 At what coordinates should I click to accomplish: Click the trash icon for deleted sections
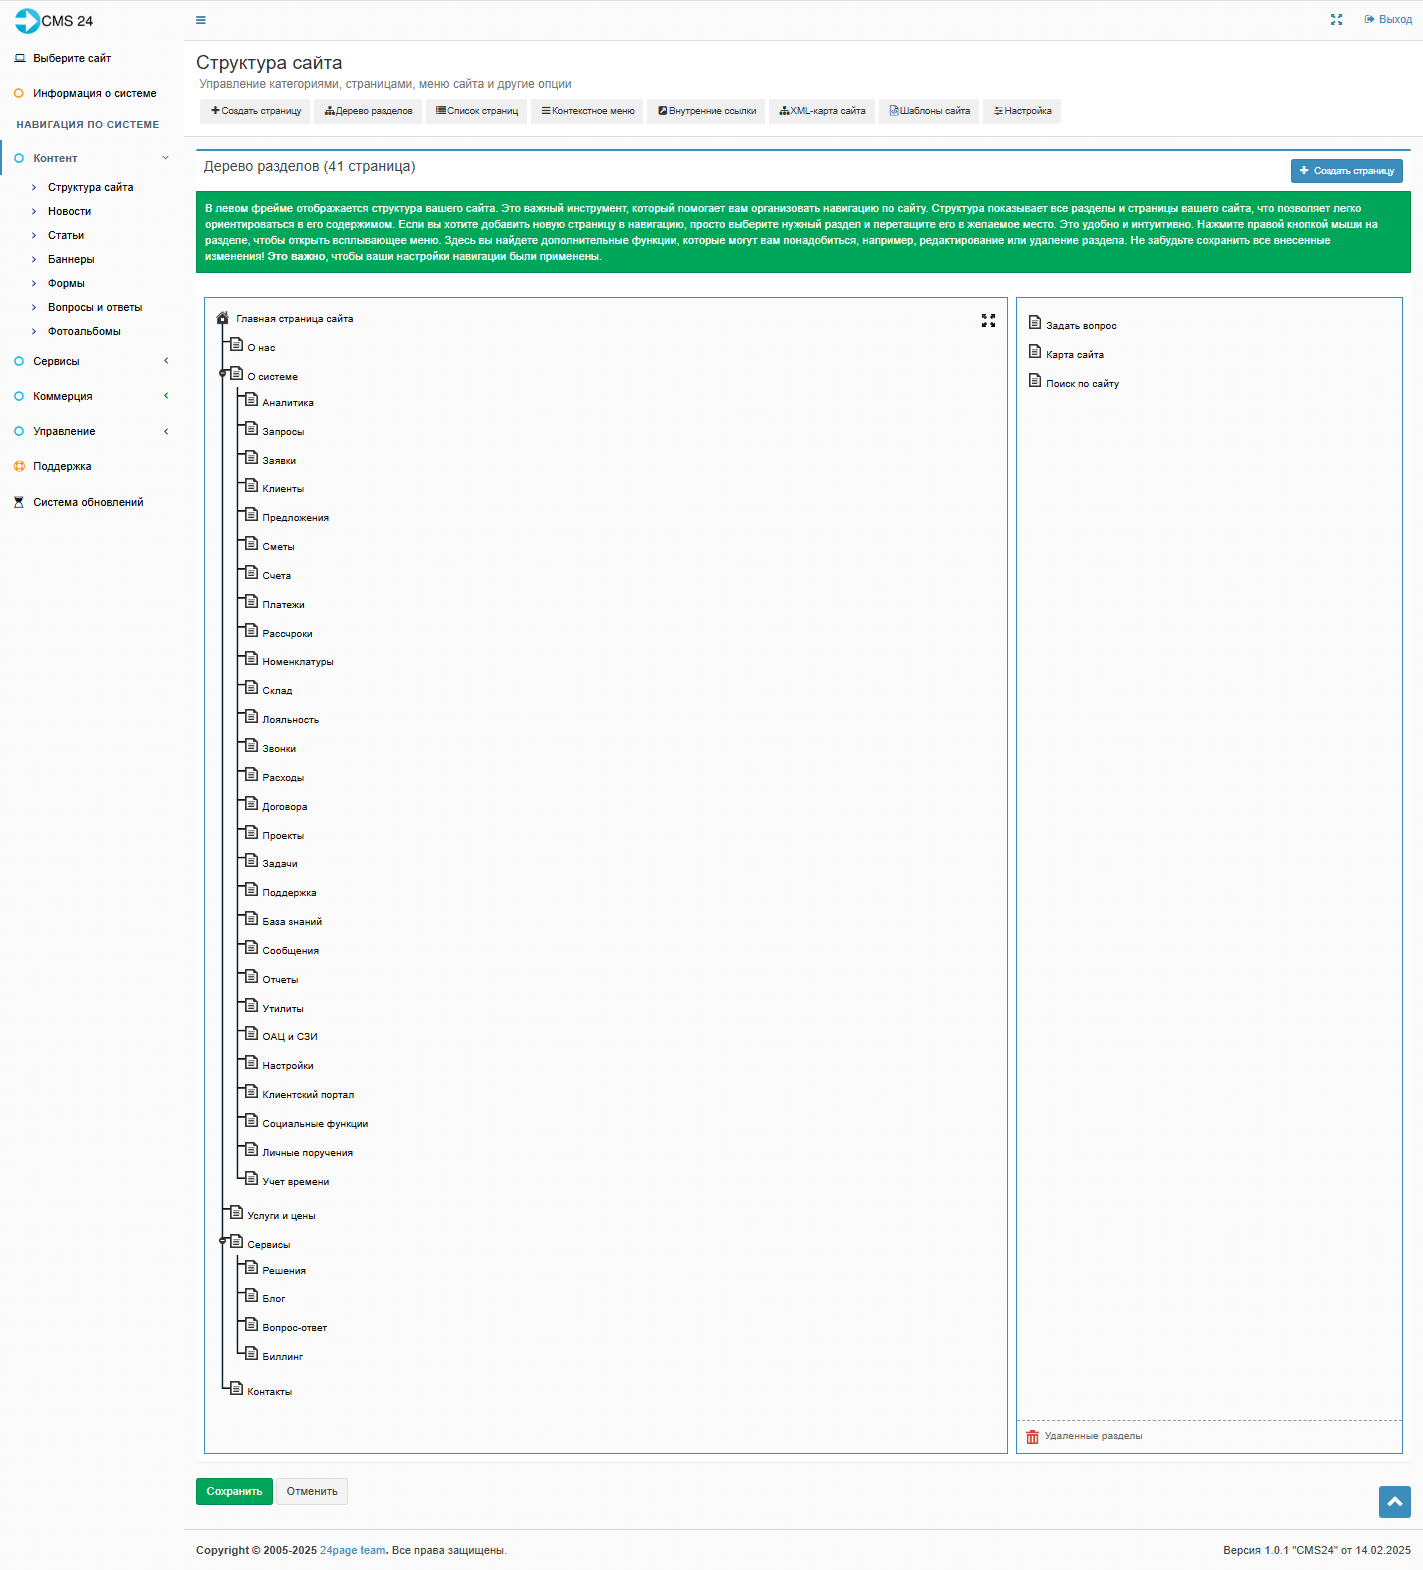pos(1032,1437)
